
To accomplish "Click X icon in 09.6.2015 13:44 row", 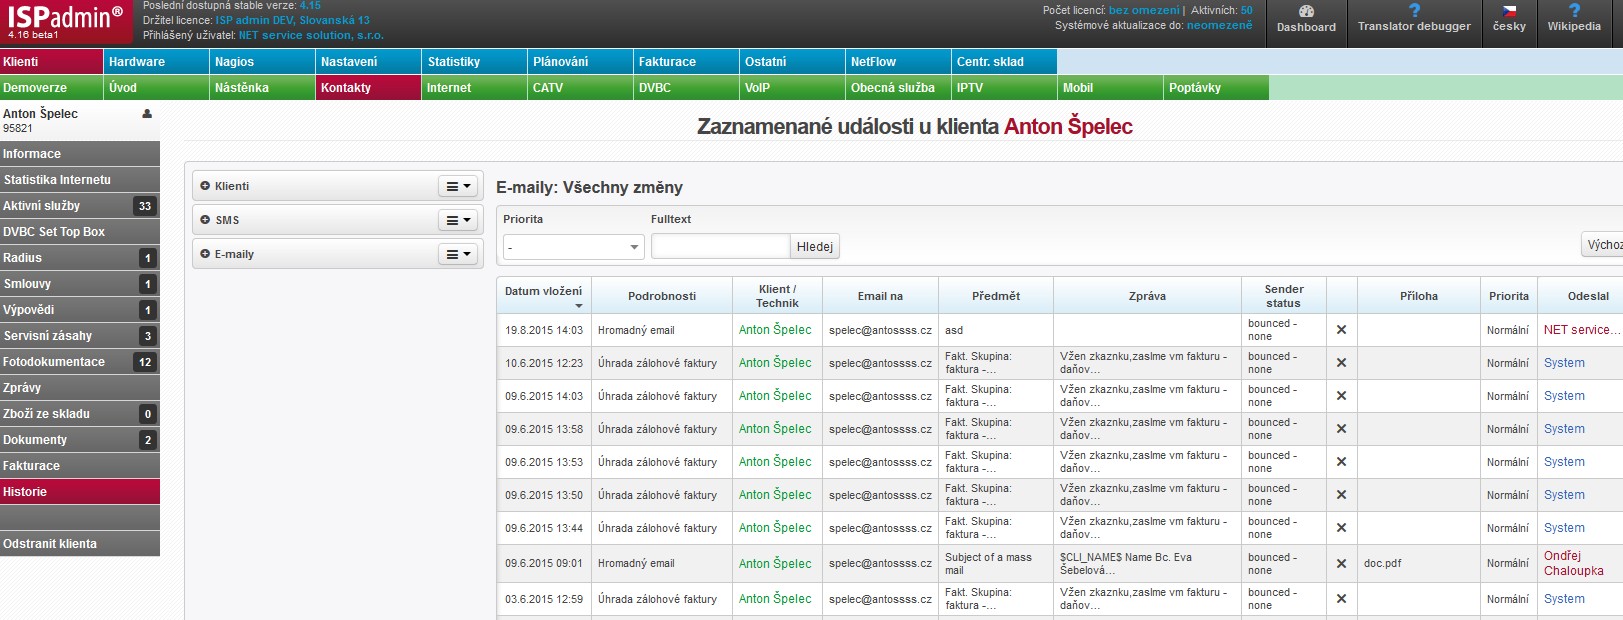I will coord(1341,528).
